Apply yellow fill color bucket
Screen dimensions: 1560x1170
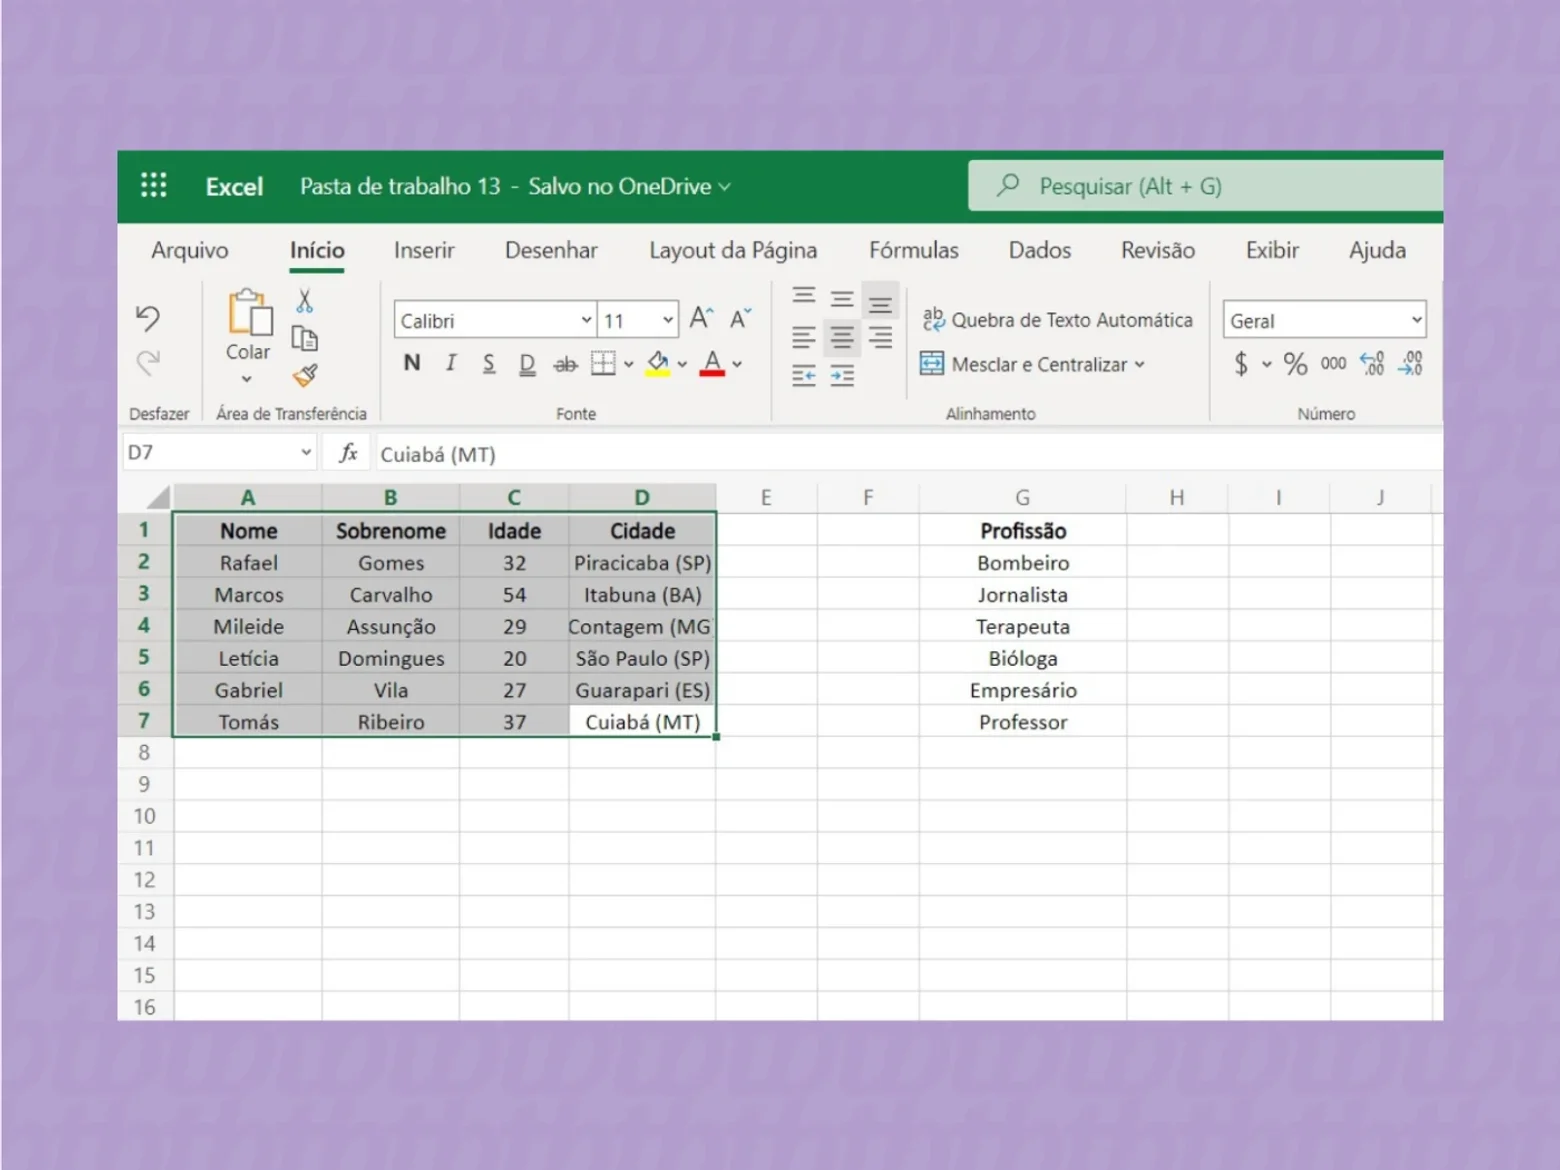pos(657,363)
